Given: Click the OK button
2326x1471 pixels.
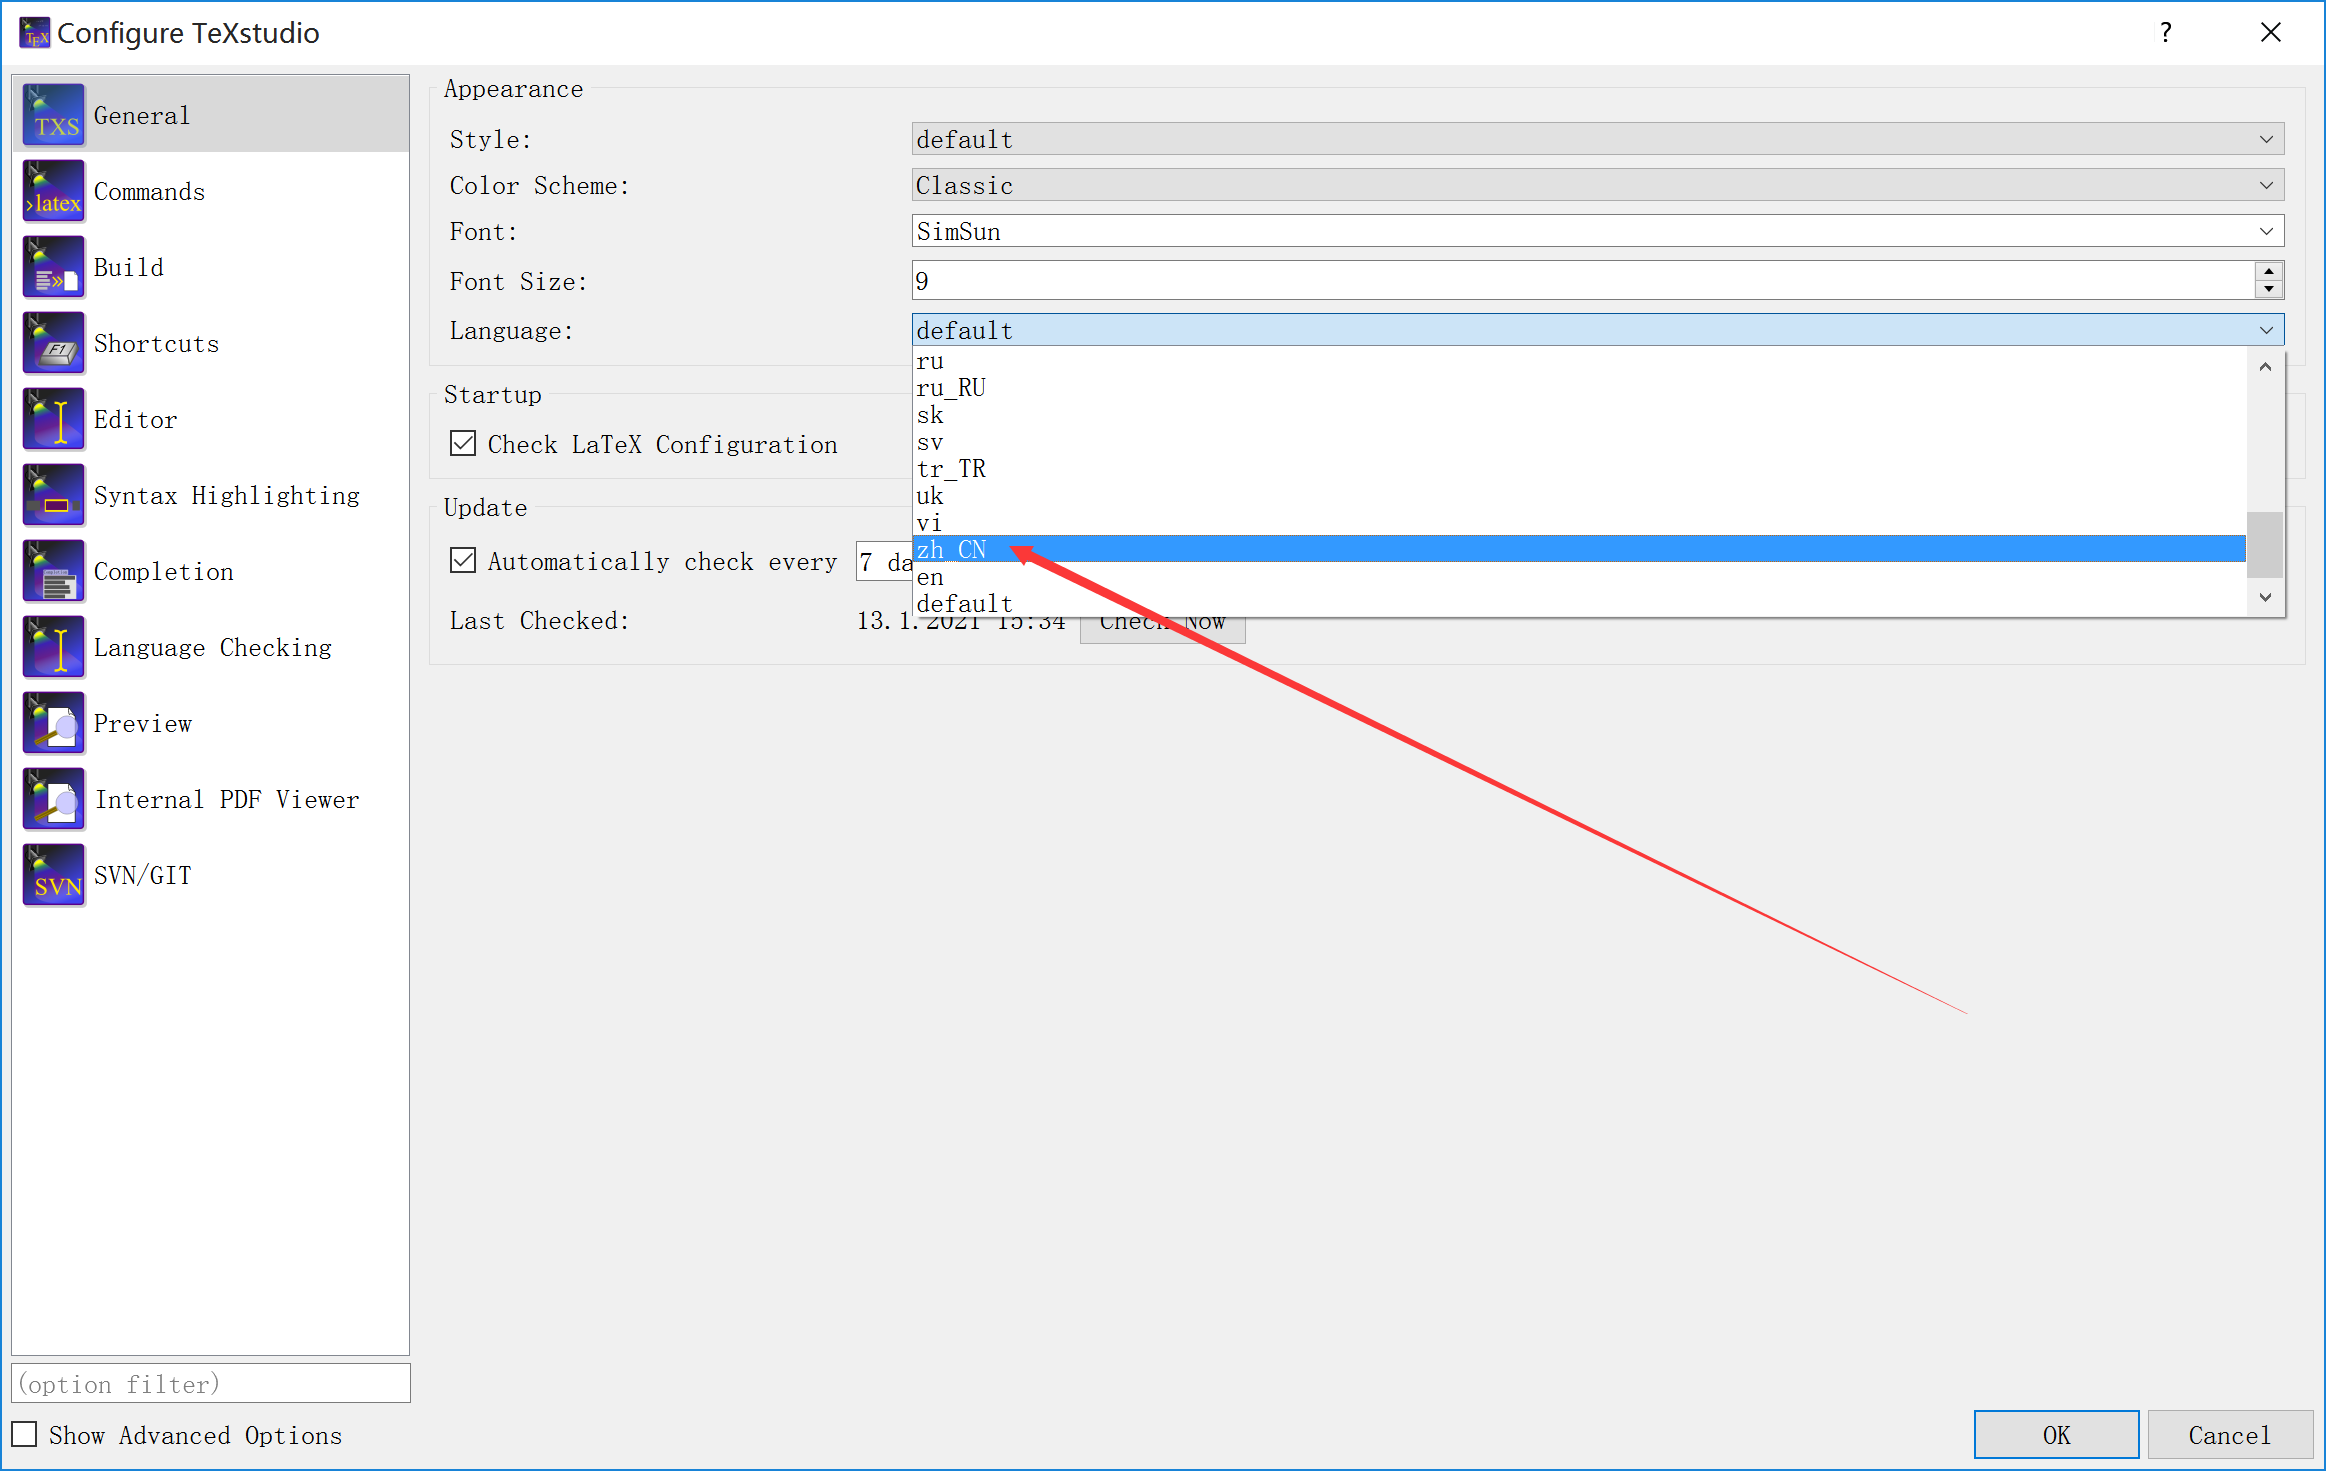Looking at the screenshot, I should pyautogui.click(x=2055, y=1435).
